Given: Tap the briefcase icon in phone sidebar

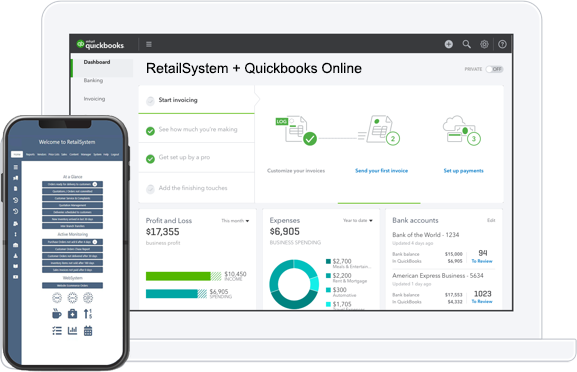Looking at the screenshot, I should [x=15, y=245].
